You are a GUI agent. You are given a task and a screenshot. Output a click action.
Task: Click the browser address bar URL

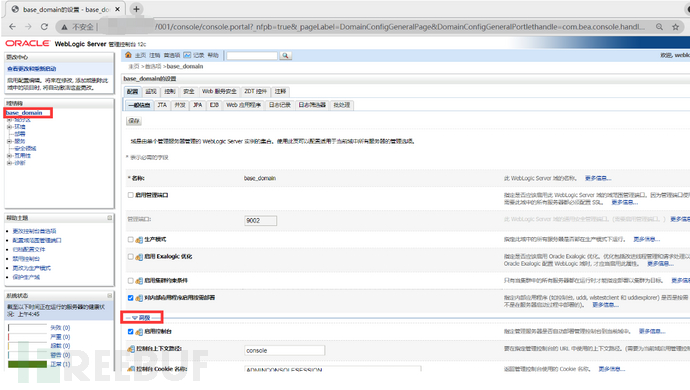pyautogui.click(x=400, y=27)
